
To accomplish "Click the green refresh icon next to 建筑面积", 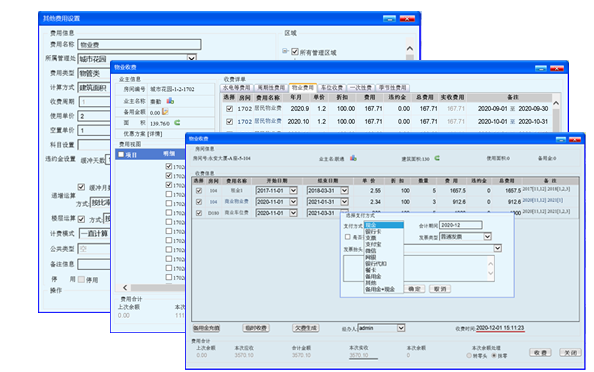I will [437, 158].
